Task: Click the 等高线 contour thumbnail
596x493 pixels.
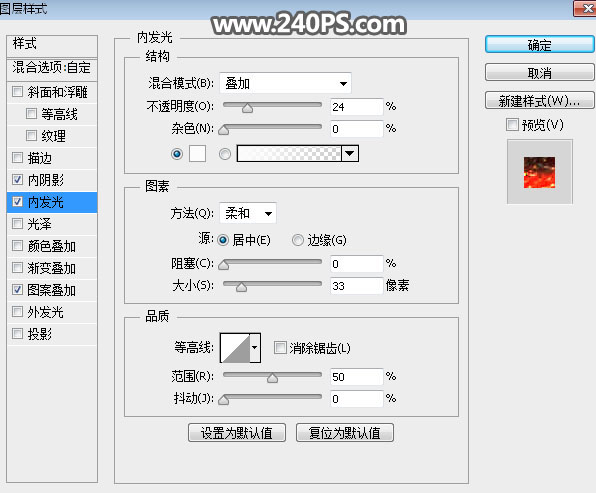Action: pyautogui.click(x=235, y=347)
